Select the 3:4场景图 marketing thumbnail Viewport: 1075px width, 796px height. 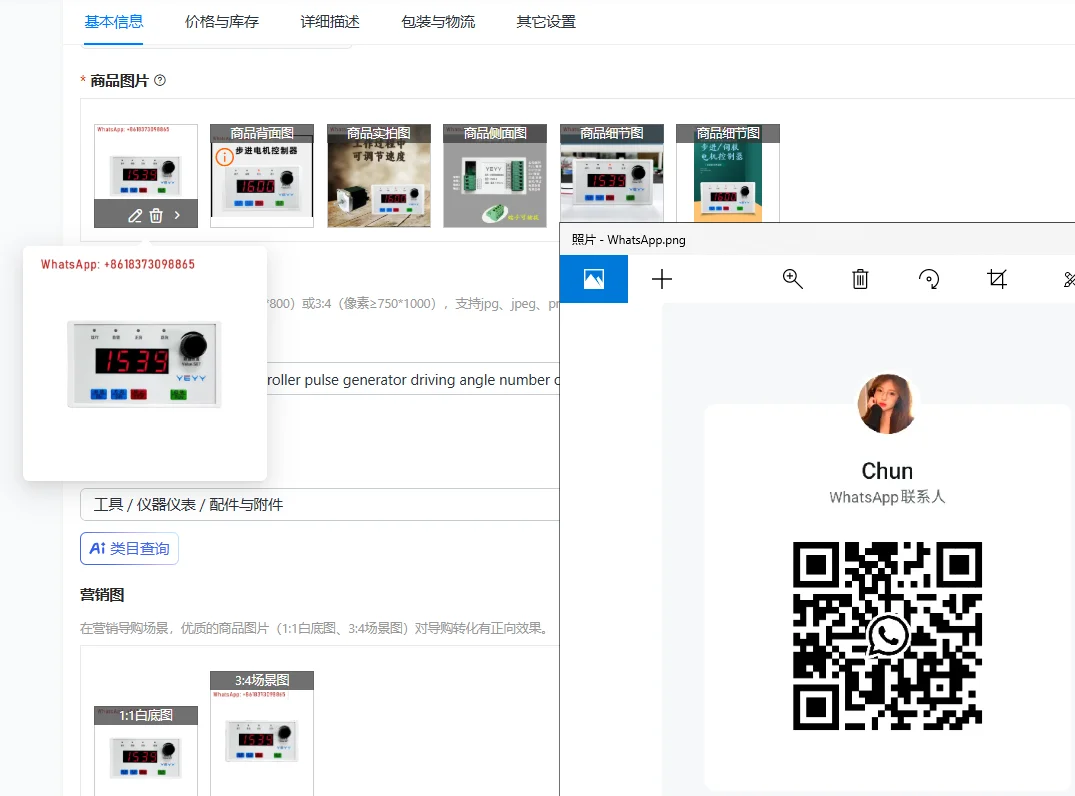tap(262, 734)
